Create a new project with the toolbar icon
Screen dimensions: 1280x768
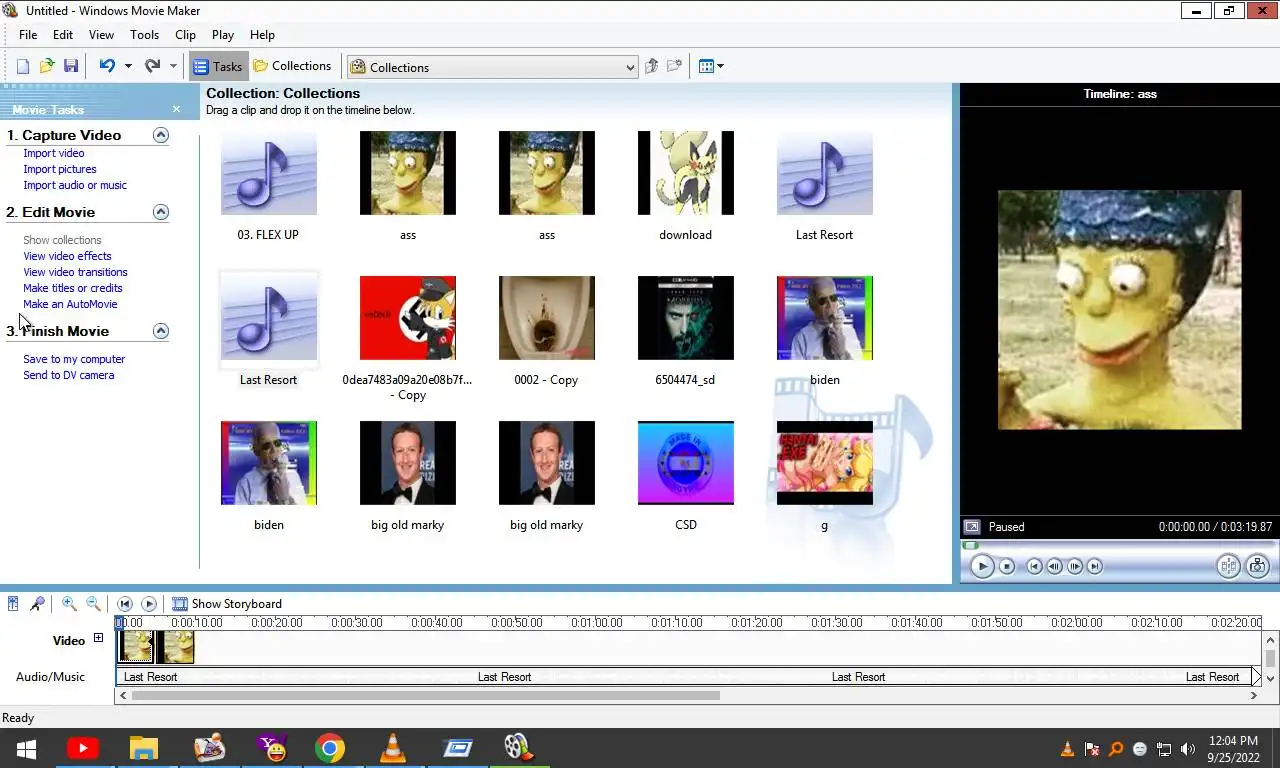coord(22,66)
